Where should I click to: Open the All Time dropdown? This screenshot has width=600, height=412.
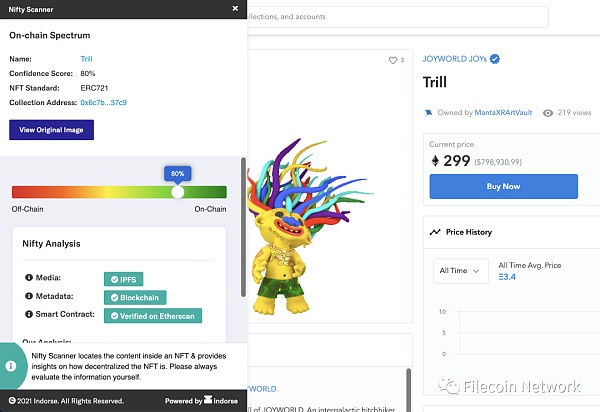coord(461,271)
